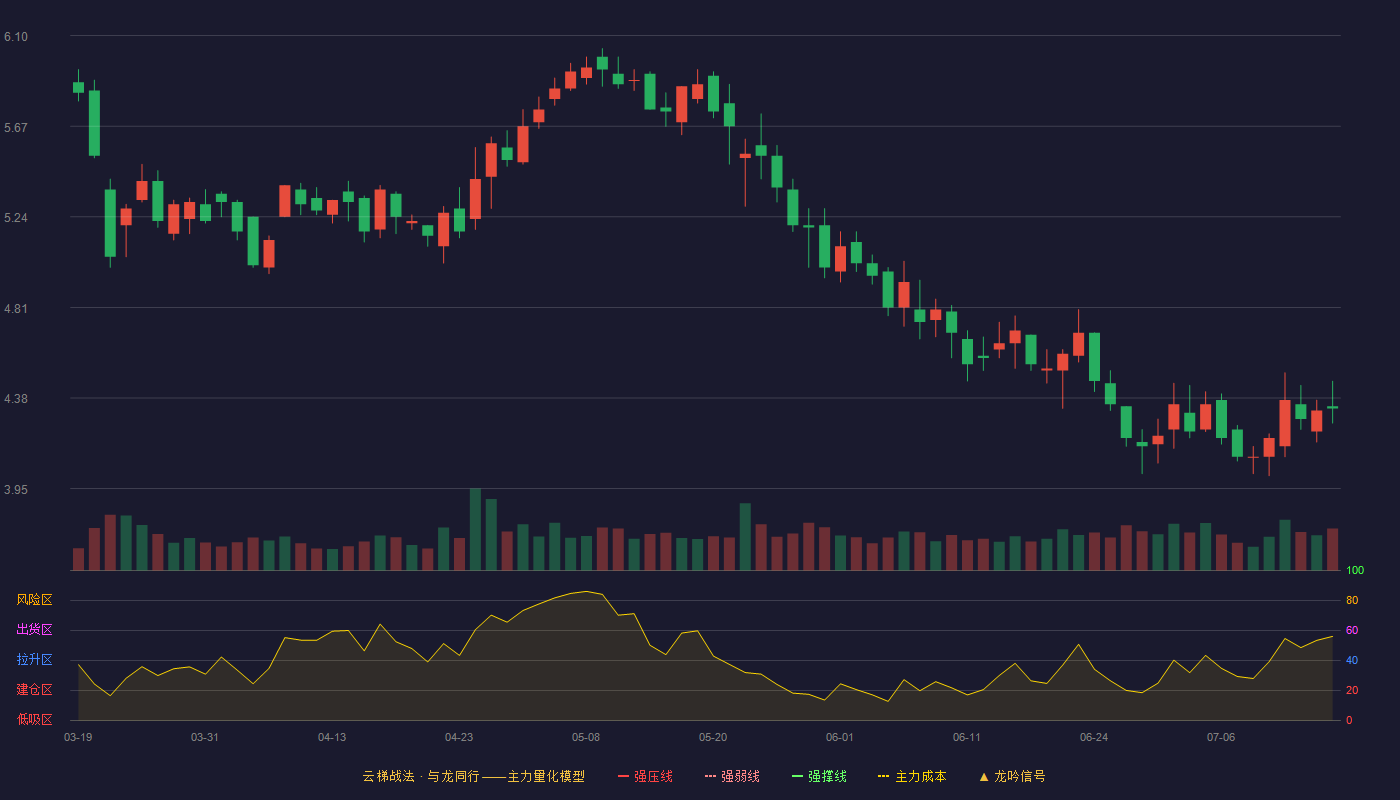Click the pink dashed icon beside 强弱线

pyautogui.click(x=710, y=776)
